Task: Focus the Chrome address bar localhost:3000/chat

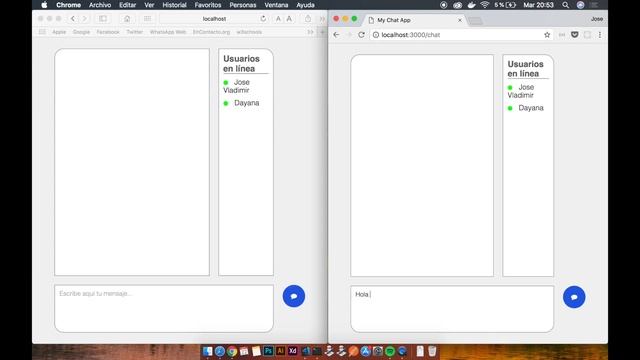Action: (x=461, y=35)
